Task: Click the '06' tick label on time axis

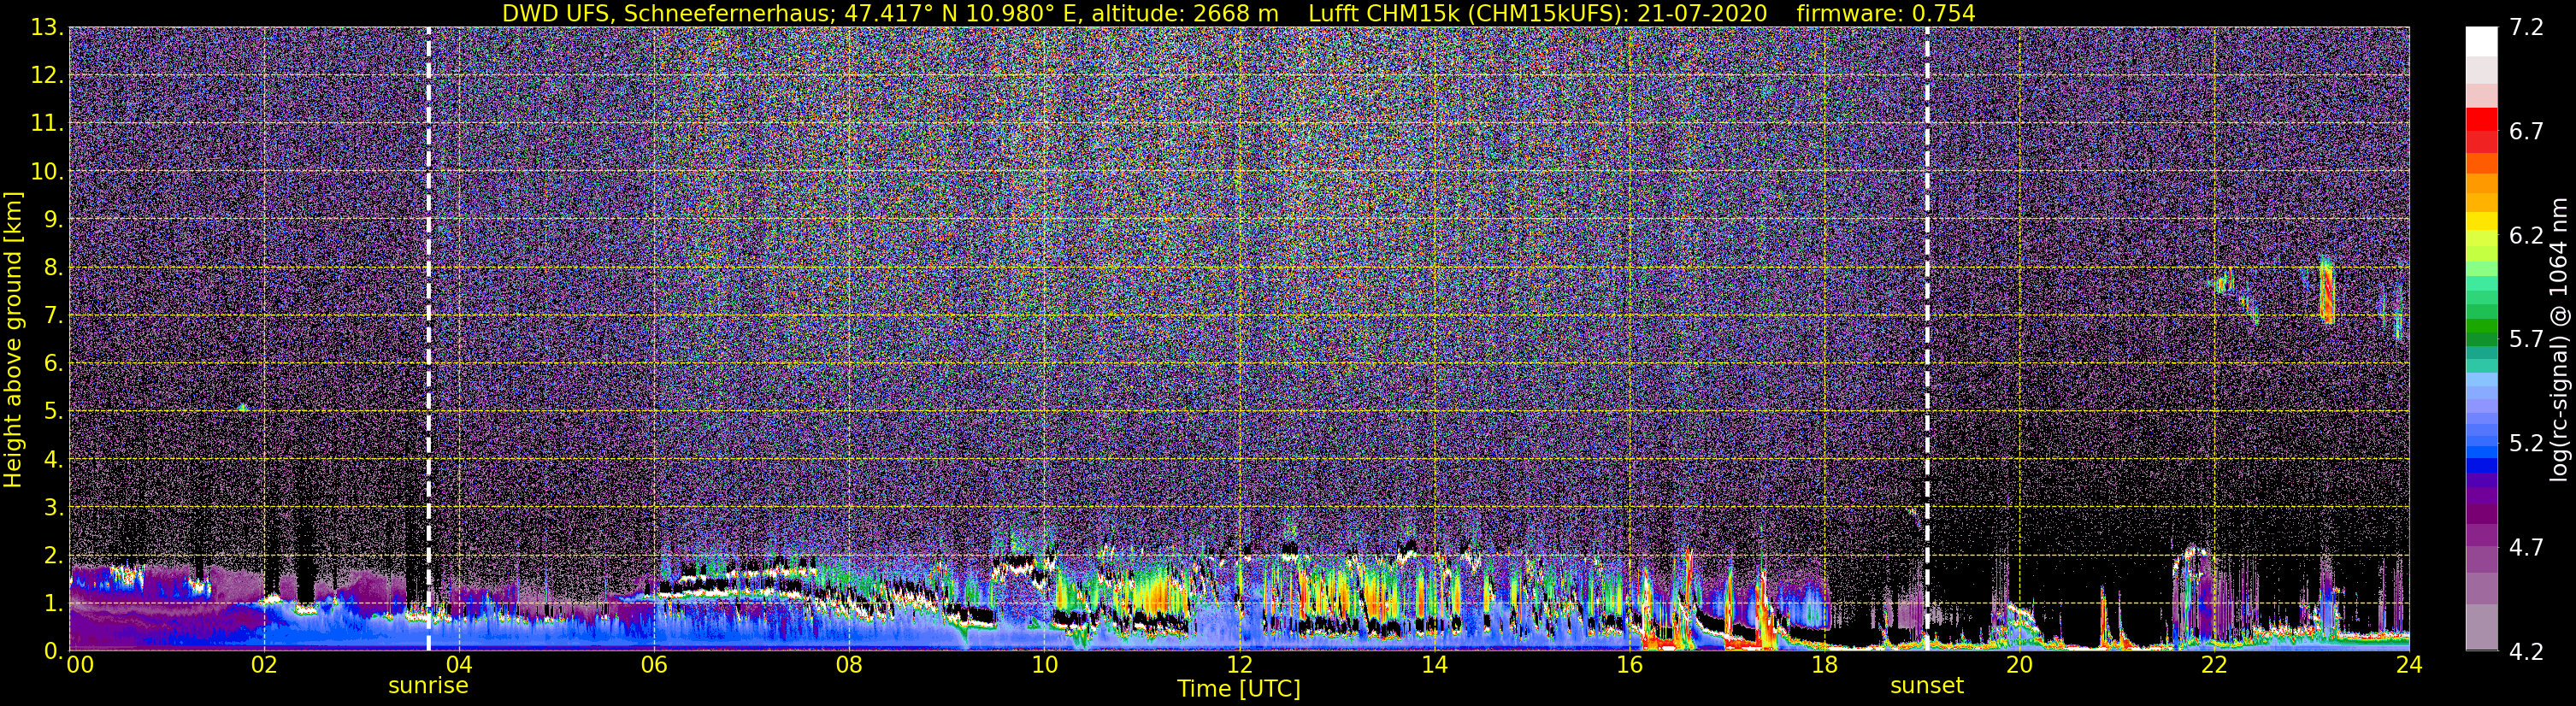Action: [653, 665]
